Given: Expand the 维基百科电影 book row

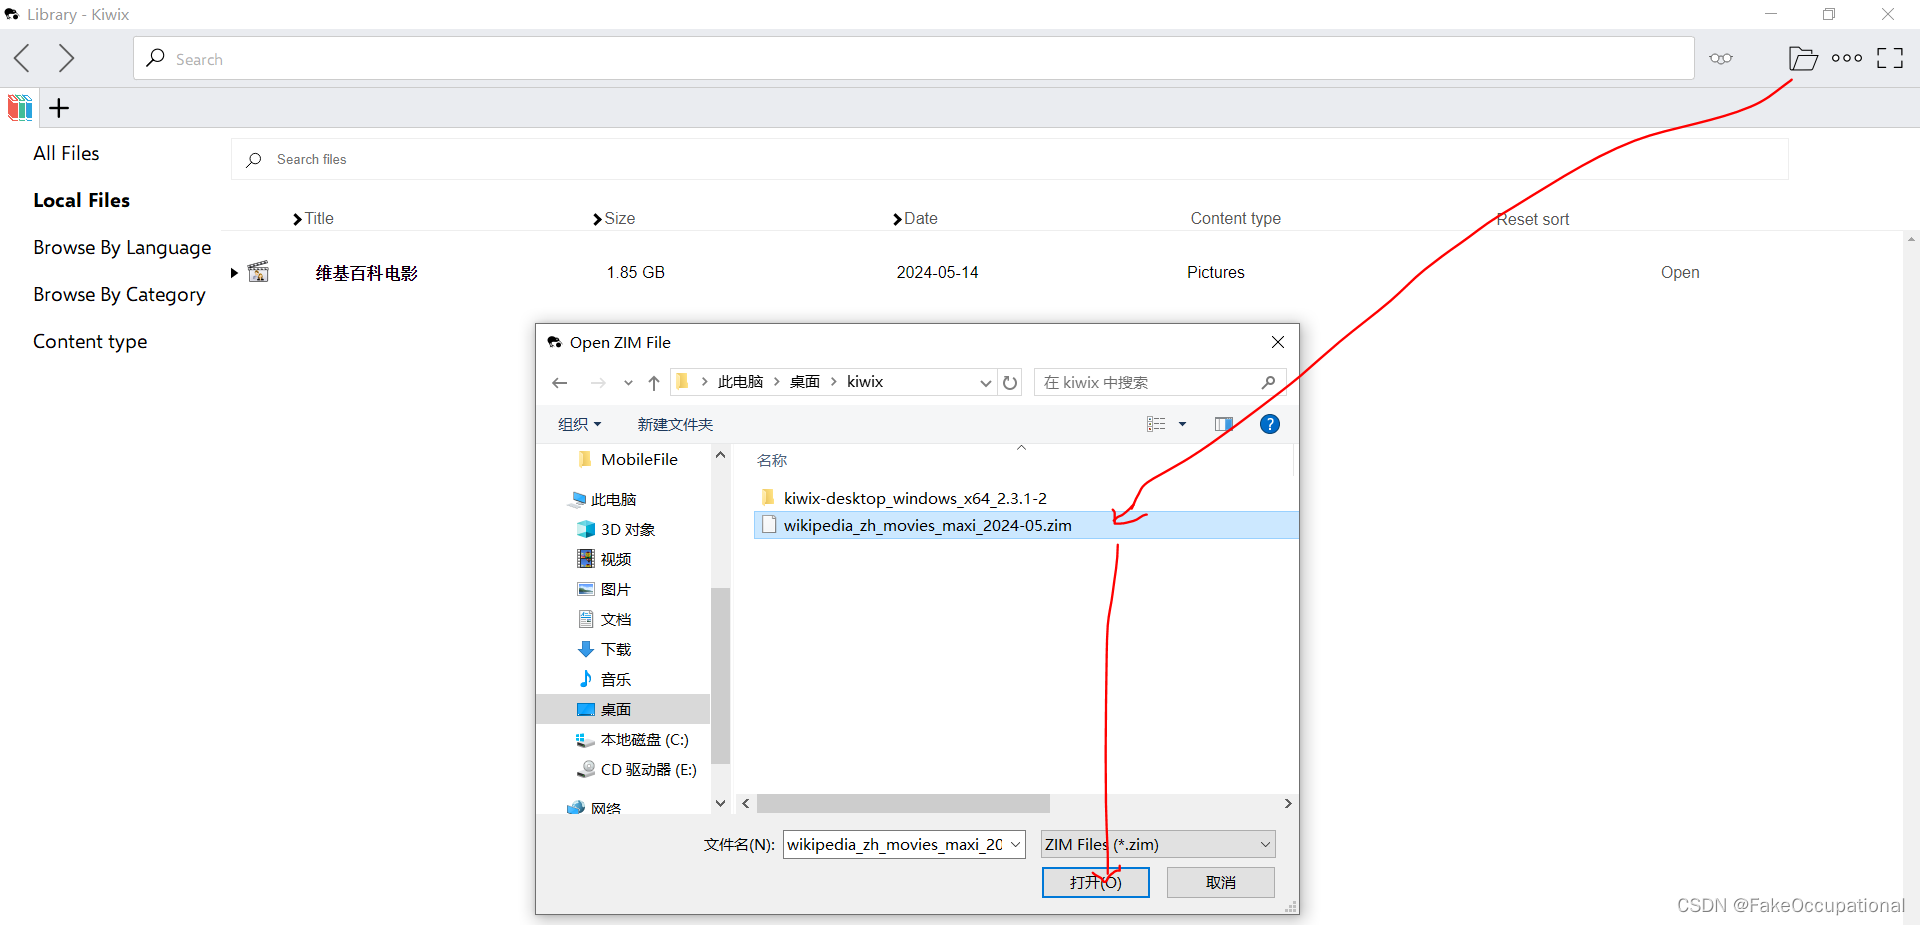Looking at the screenshot, I should click(234, 272).
